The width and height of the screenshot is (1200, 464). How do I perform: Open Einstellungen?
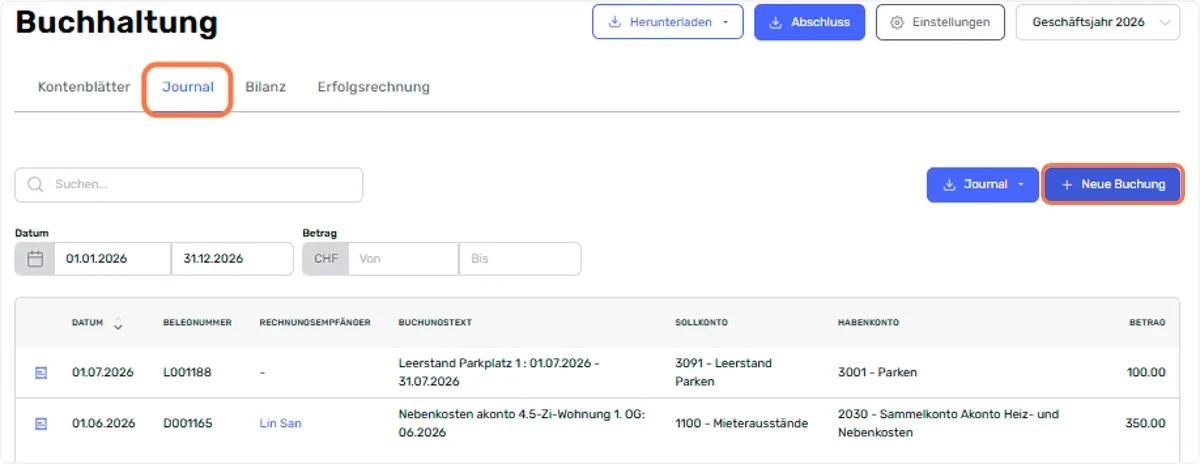[940, 22]
